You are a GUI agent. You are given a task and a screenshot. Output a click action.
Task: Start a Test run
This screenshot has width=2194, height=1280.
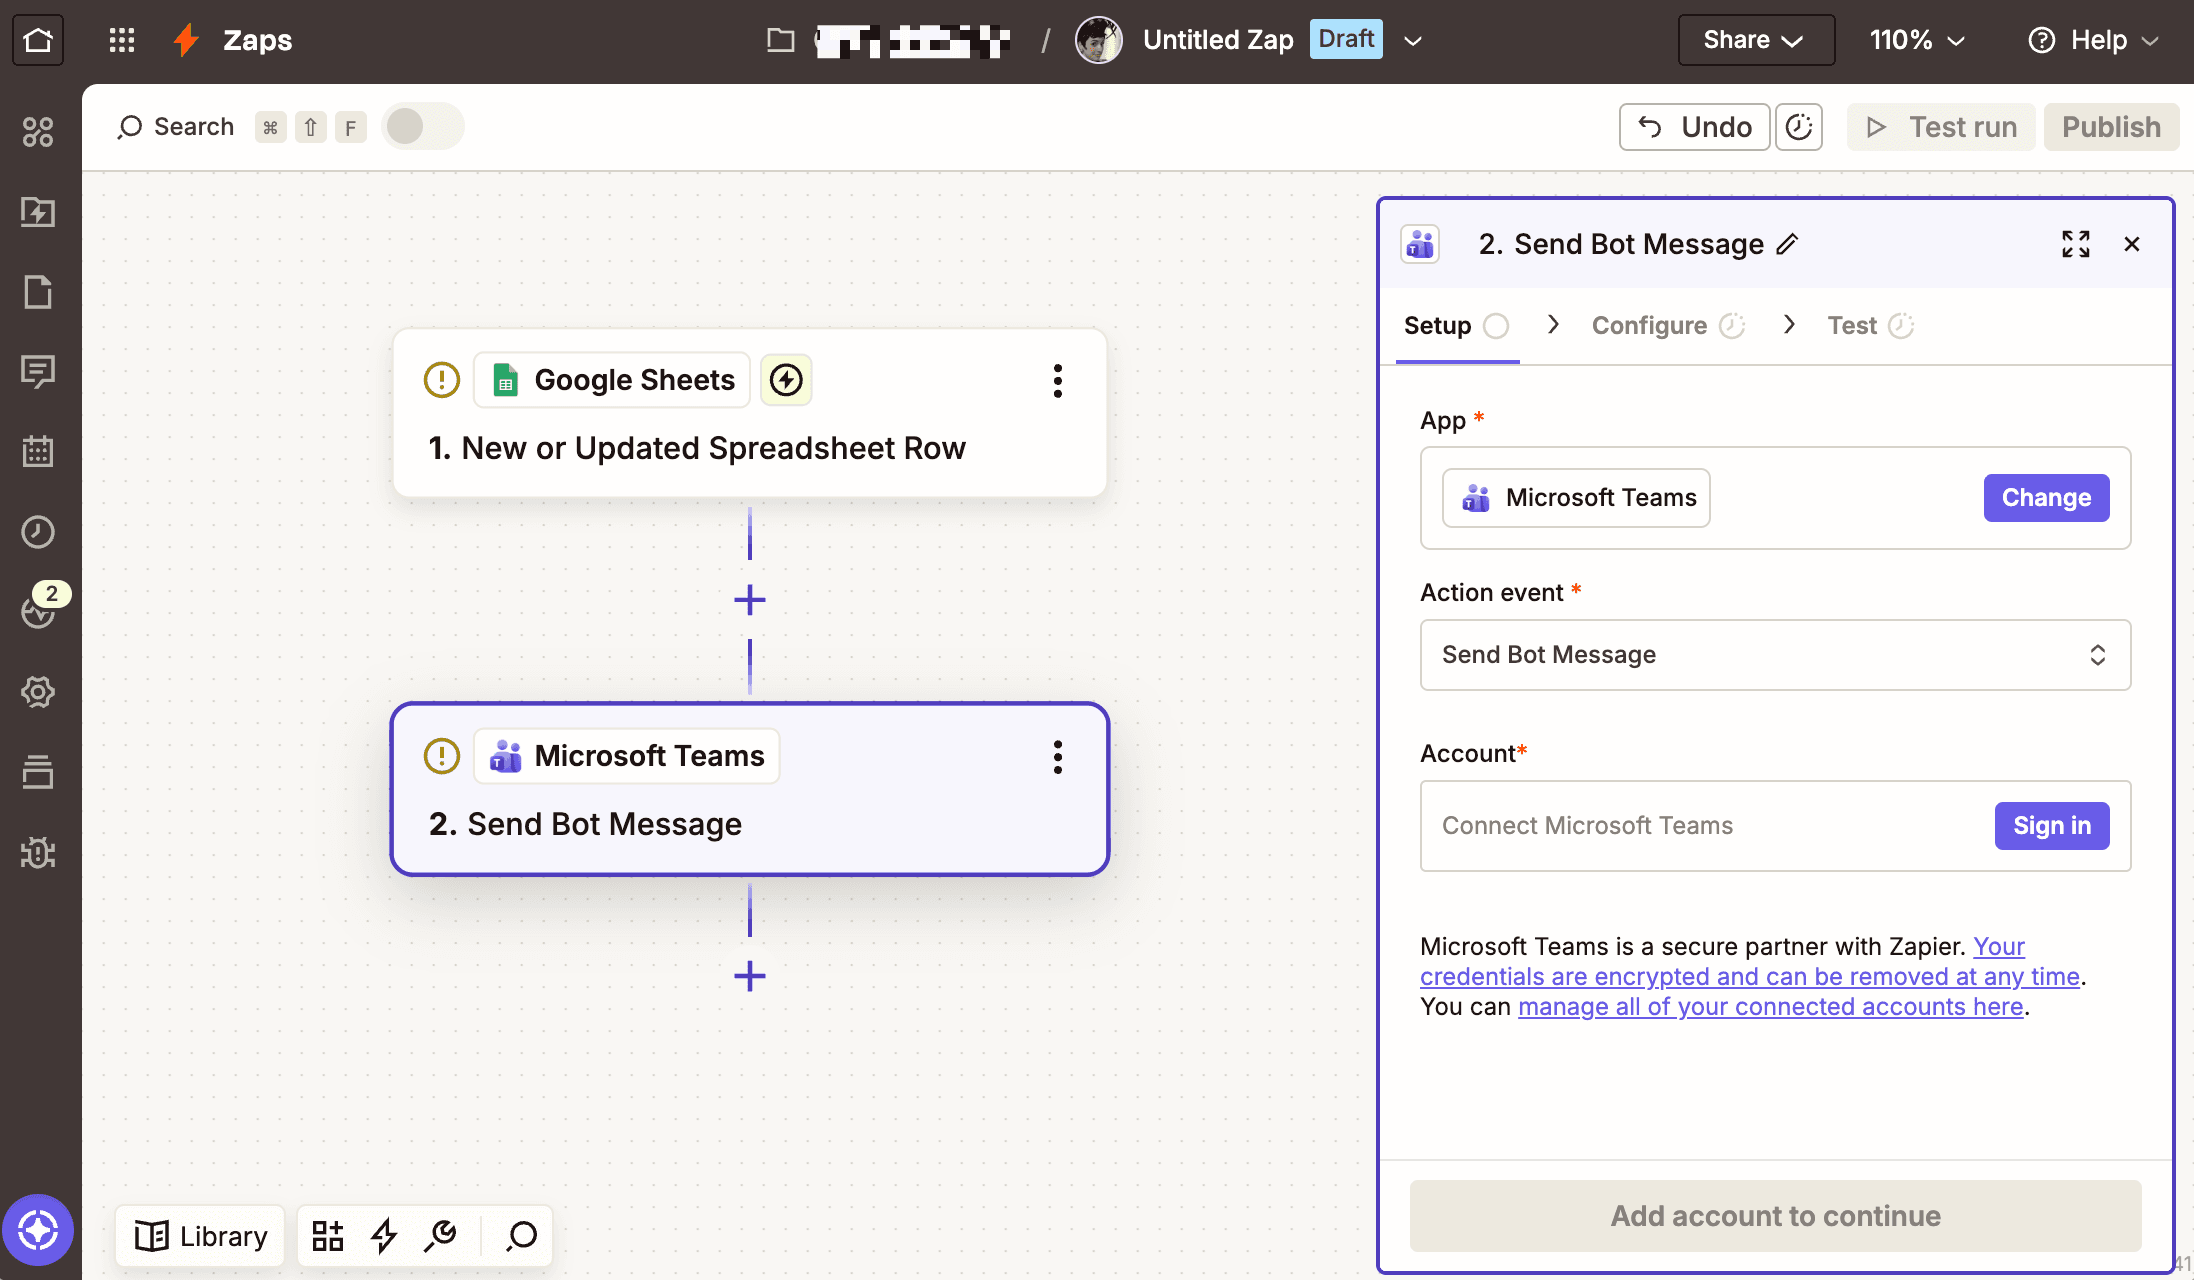tap(1941, 127)
